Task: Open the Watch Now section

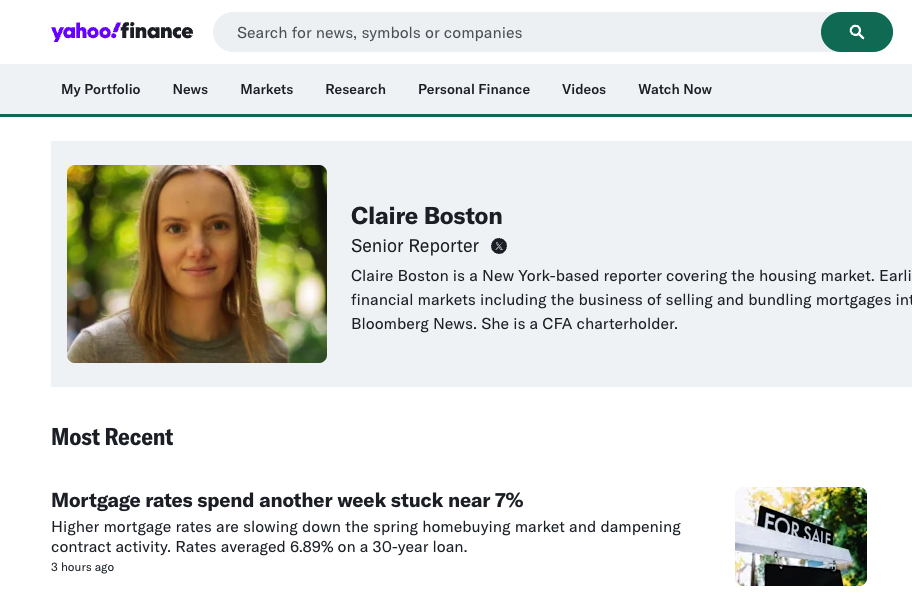Action: 674,89
